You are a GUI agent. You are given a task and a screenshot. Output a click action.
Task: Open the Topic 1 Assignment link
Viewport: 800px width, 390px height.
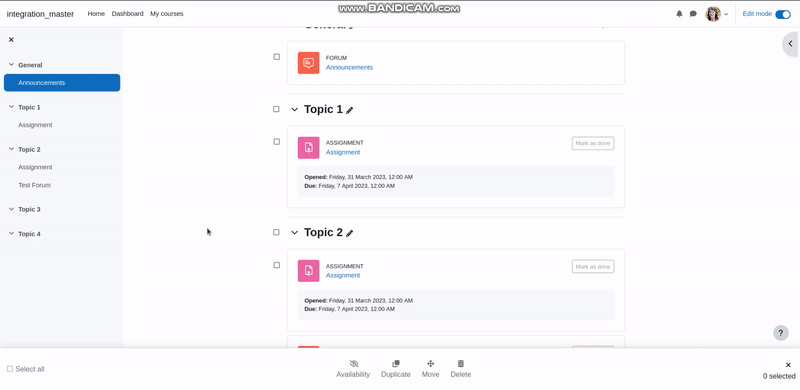343,152
